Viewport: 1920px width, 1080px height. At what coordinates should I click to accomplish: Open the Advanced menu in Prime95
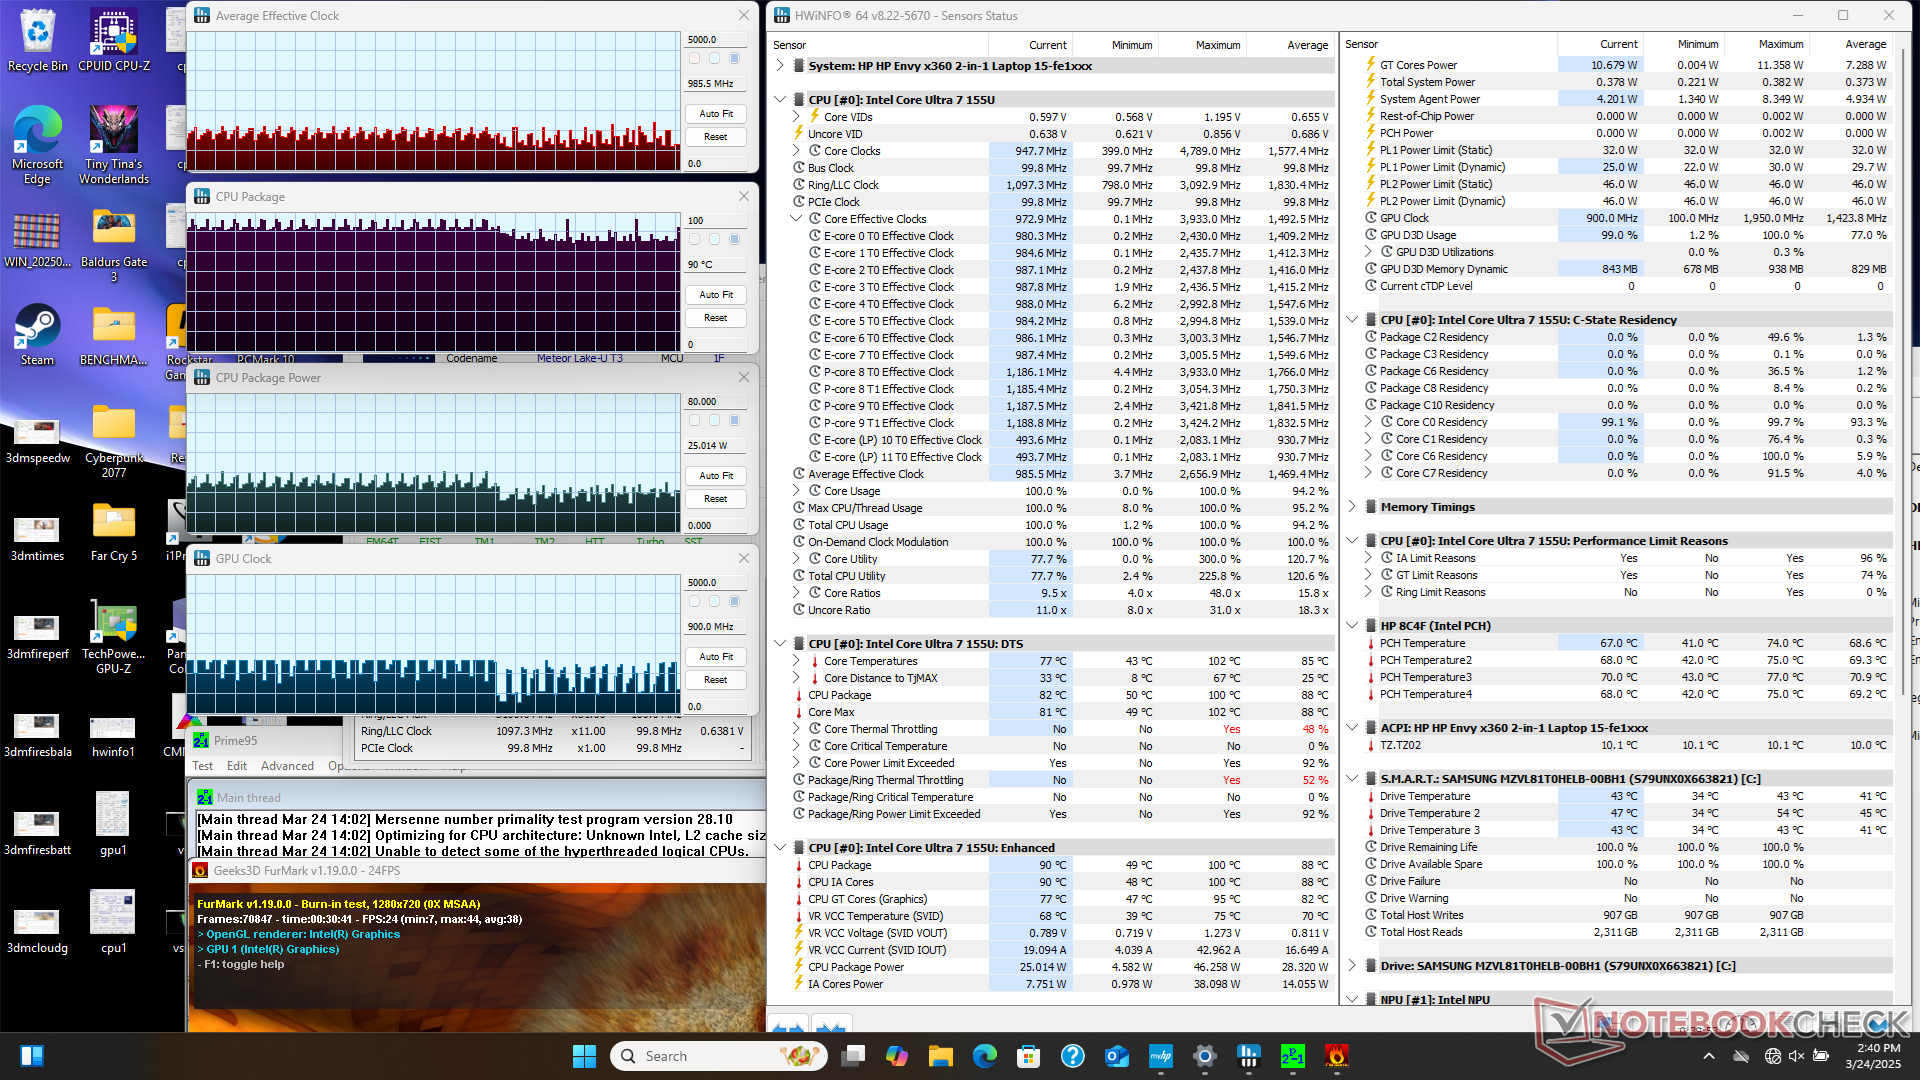287,766
